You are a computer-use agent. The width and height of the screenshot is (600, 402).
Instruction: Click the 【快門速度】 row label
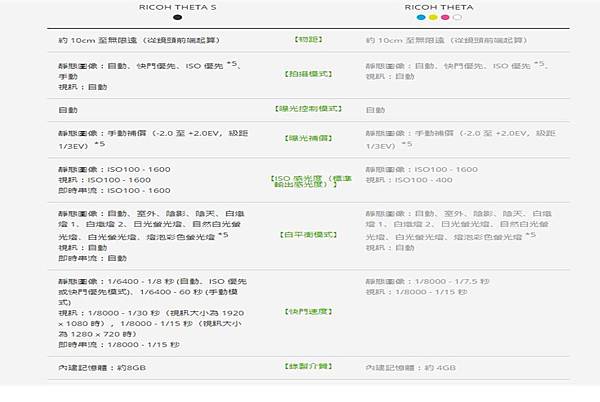pyautogui.click(x=308, y=312)
